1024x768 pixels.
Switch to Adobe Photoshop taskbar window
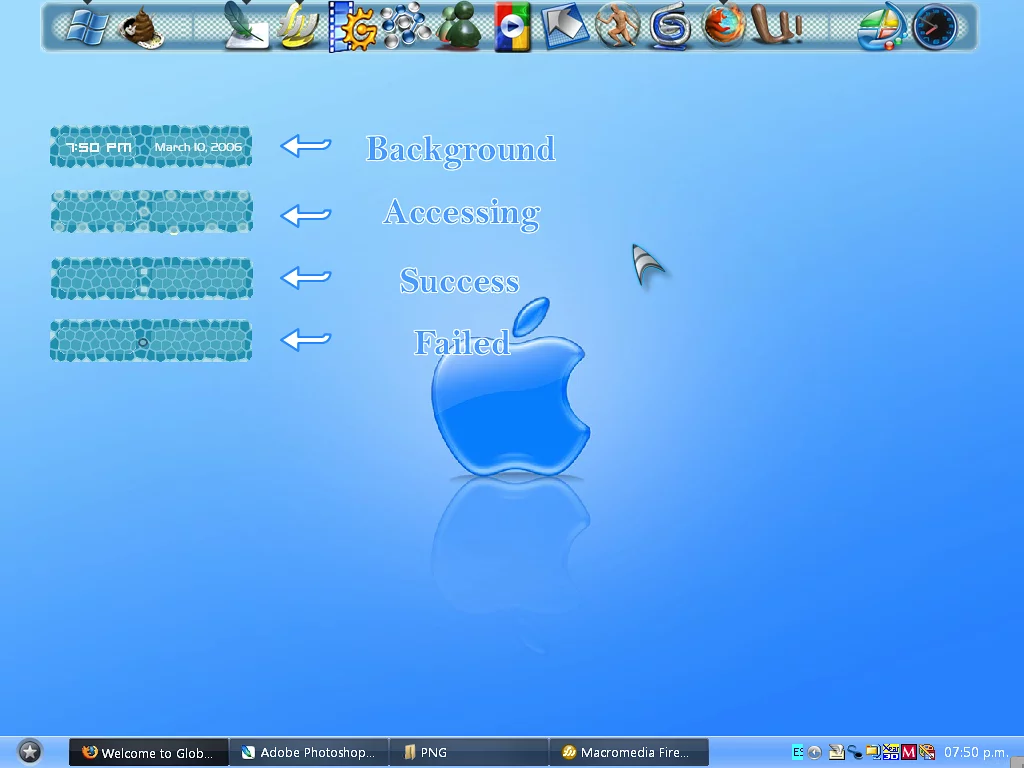308,753
